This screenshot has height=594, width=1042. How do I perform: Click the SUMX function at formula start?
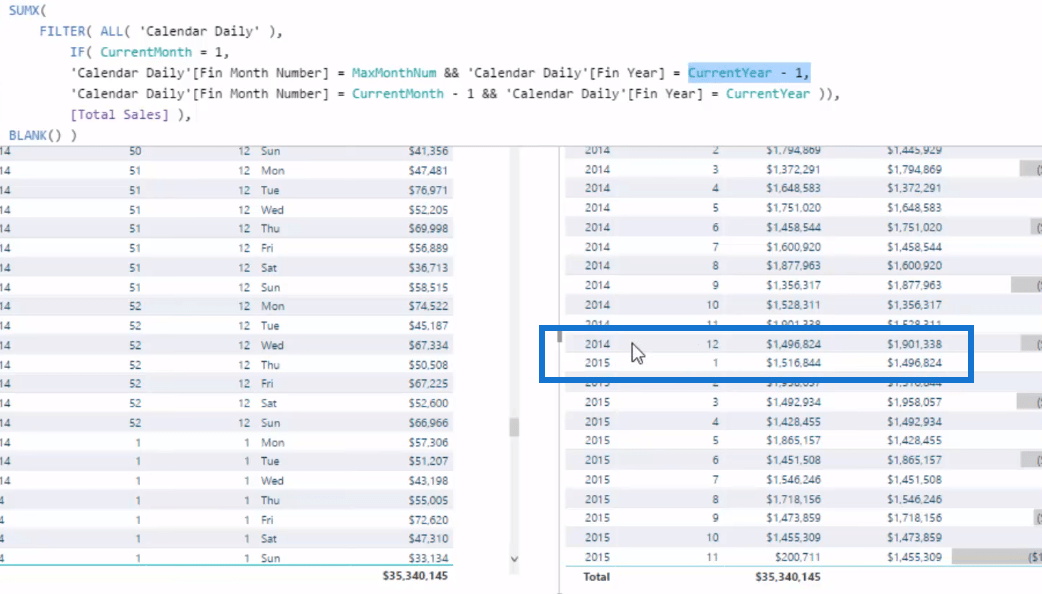[x=24, y=11]
